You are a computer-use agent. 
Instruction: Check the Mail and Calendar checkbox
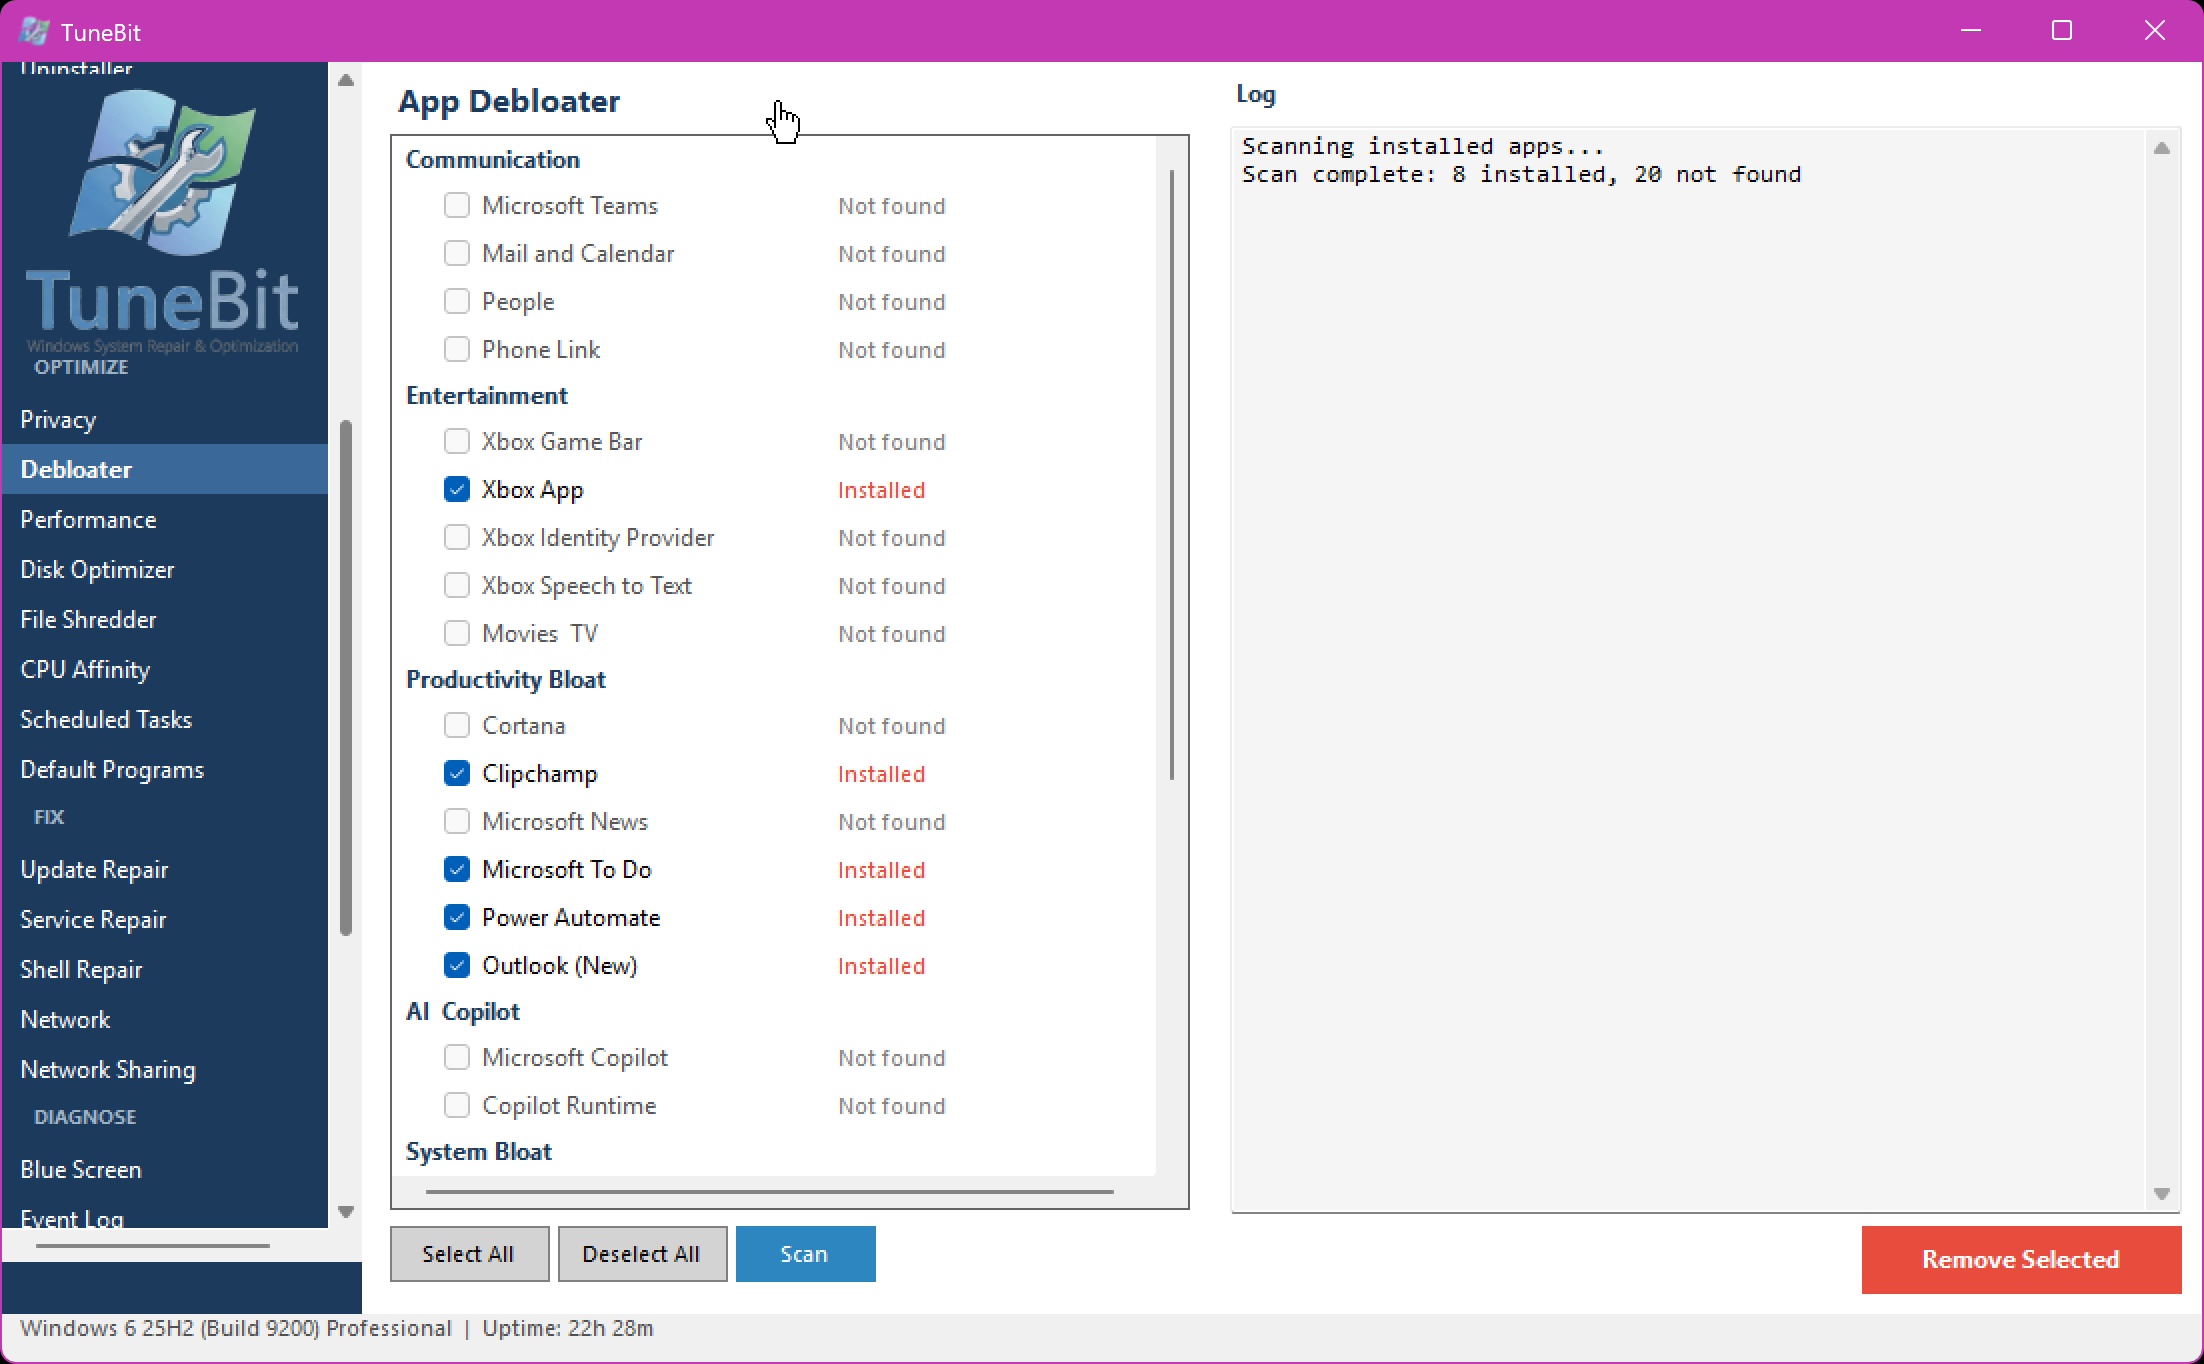(x=457, y=253)
